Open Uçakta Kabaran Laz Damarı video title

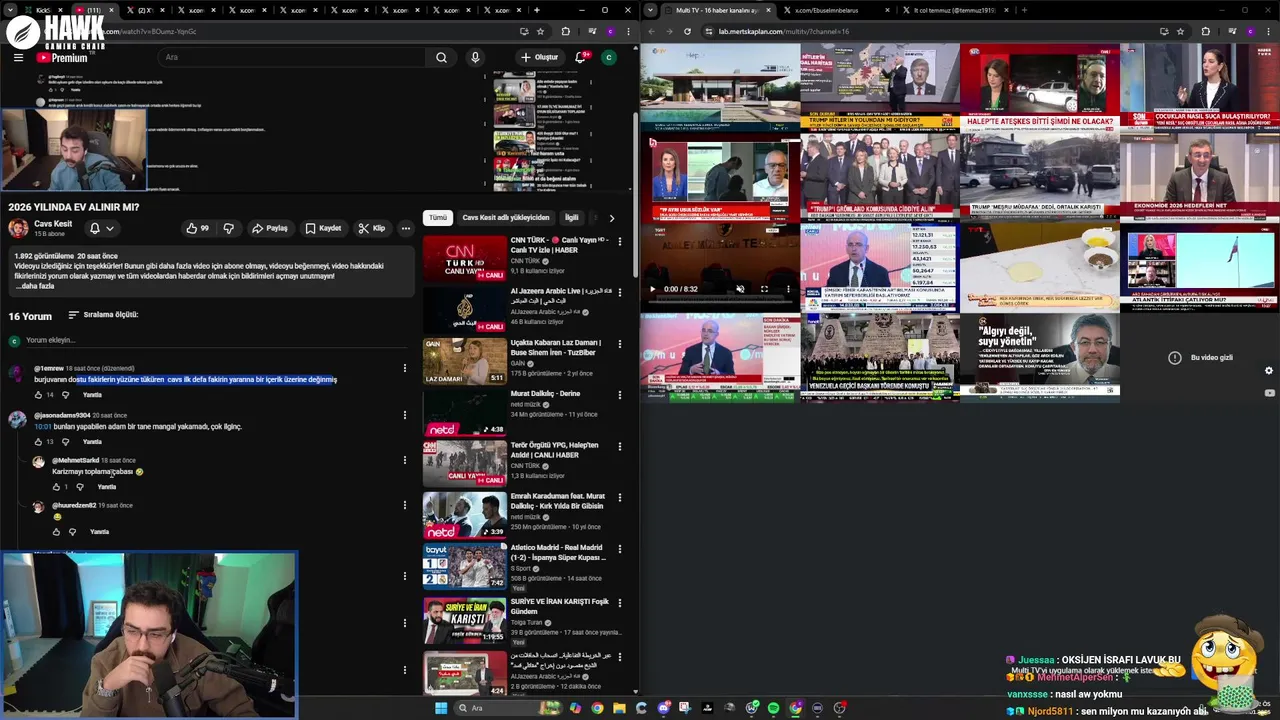coord(555,347)
